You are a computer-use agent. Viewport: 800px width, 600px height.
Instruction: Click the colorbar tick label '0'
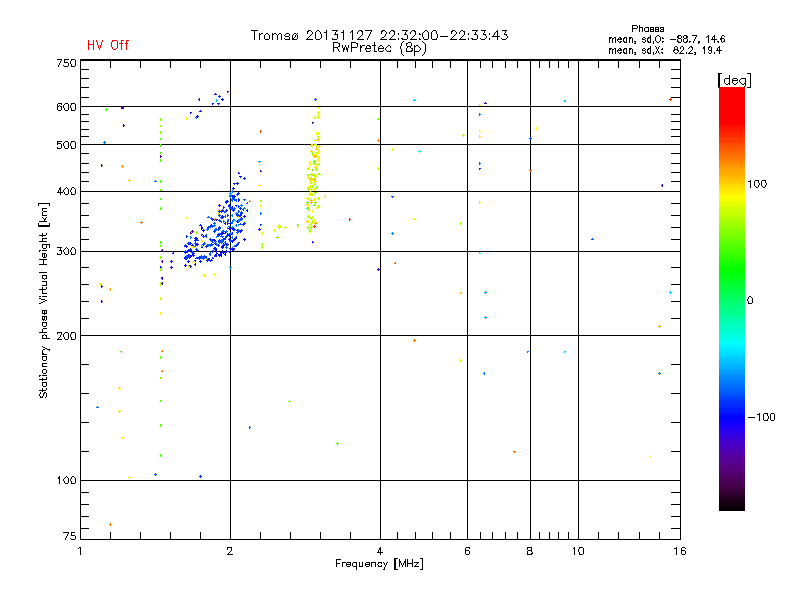point(750,301)
